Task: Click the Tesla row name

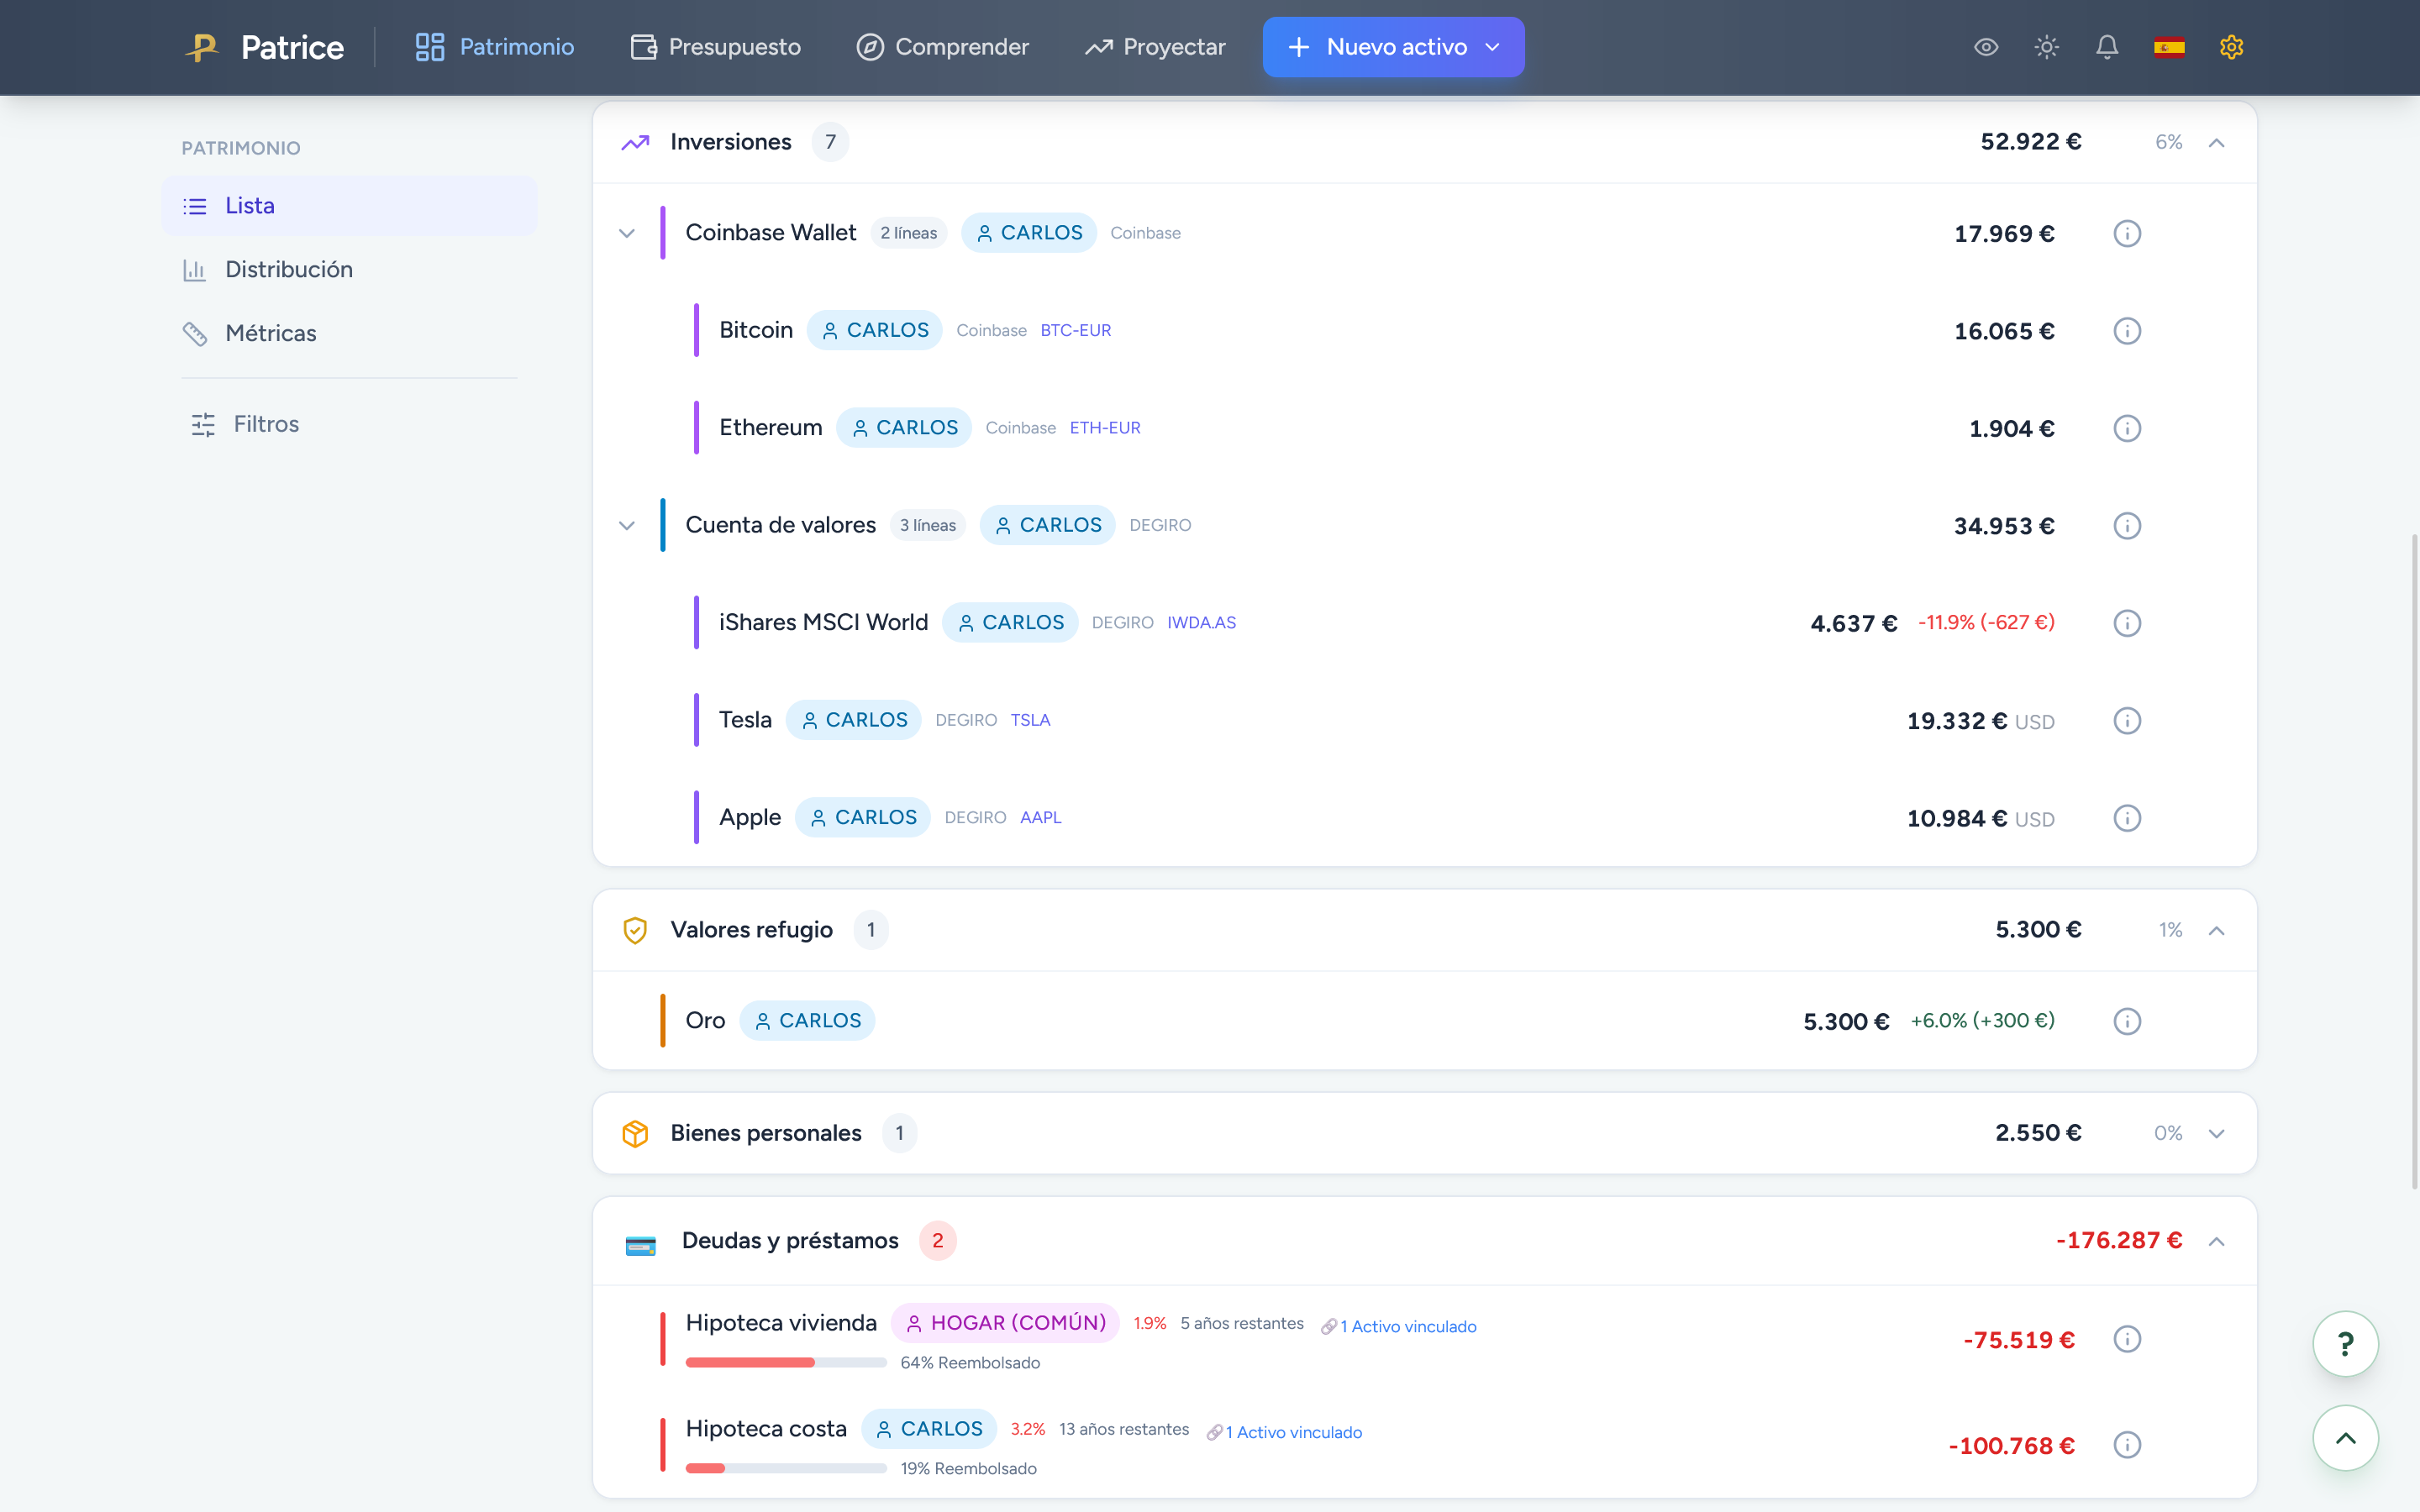Action: pyautogui.click(x=745, y=720)
